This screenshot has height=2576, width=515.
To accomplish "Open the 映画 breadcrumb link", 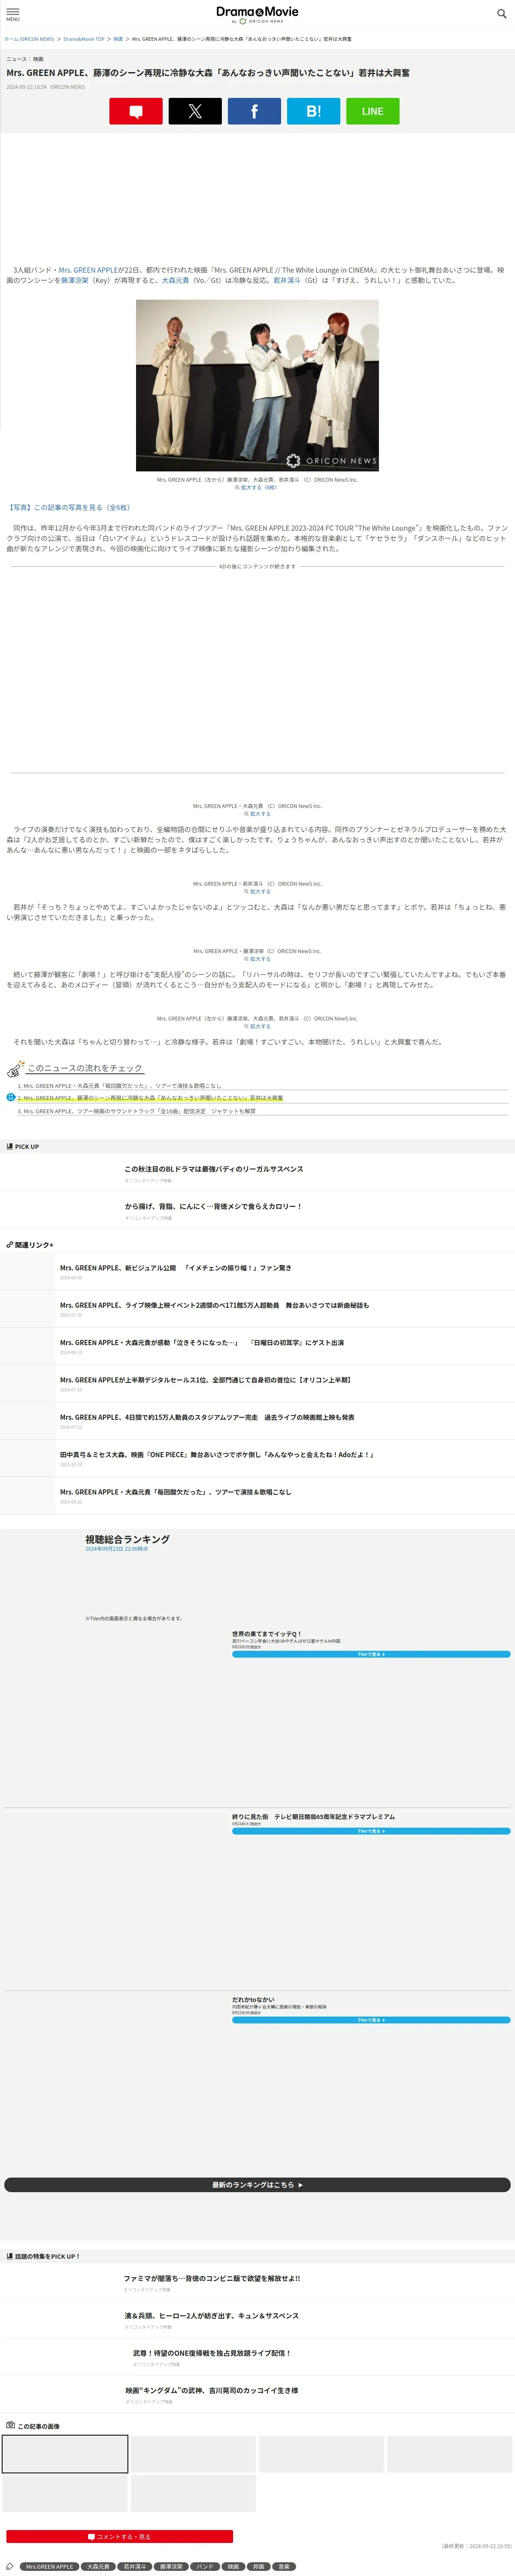I will pyautogui.click(x=118, y=39).
